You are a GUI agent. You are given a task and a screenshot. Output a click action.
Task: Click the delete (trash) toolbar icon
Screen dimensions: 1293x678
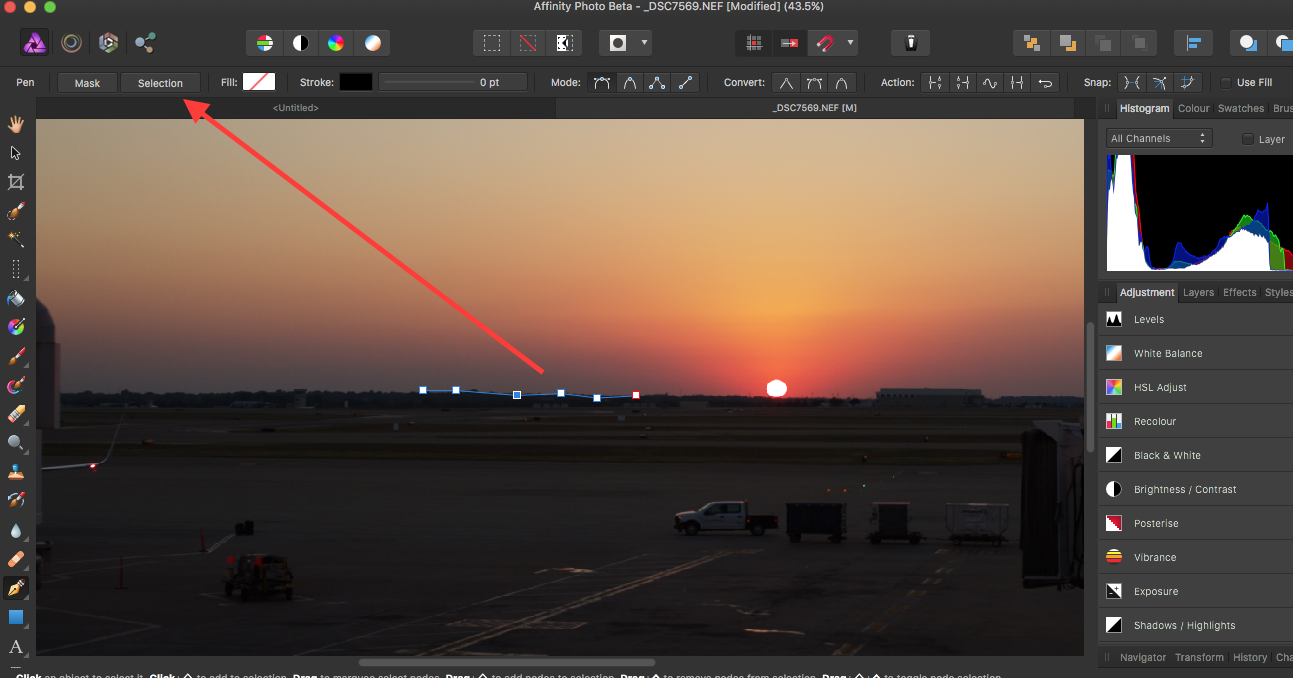click(x=910, y=42)
